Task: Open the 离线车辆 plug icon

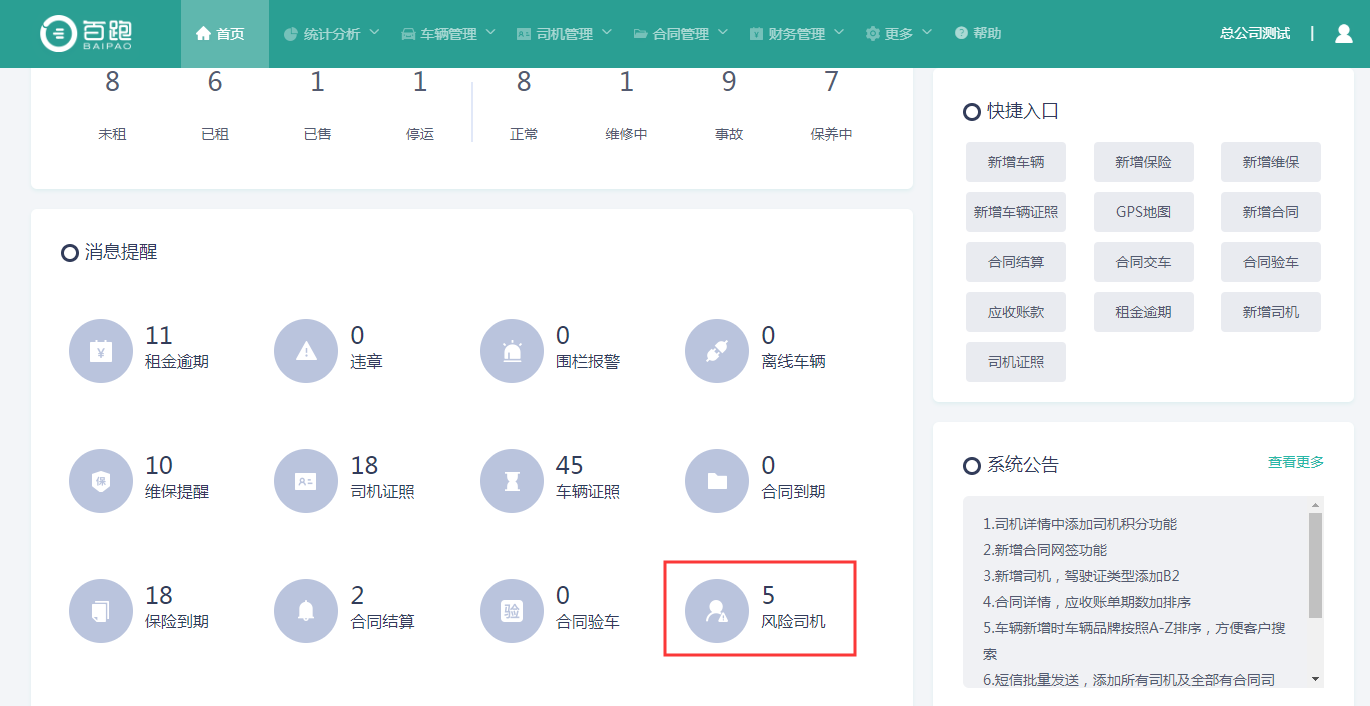Action: coord(717,351)
